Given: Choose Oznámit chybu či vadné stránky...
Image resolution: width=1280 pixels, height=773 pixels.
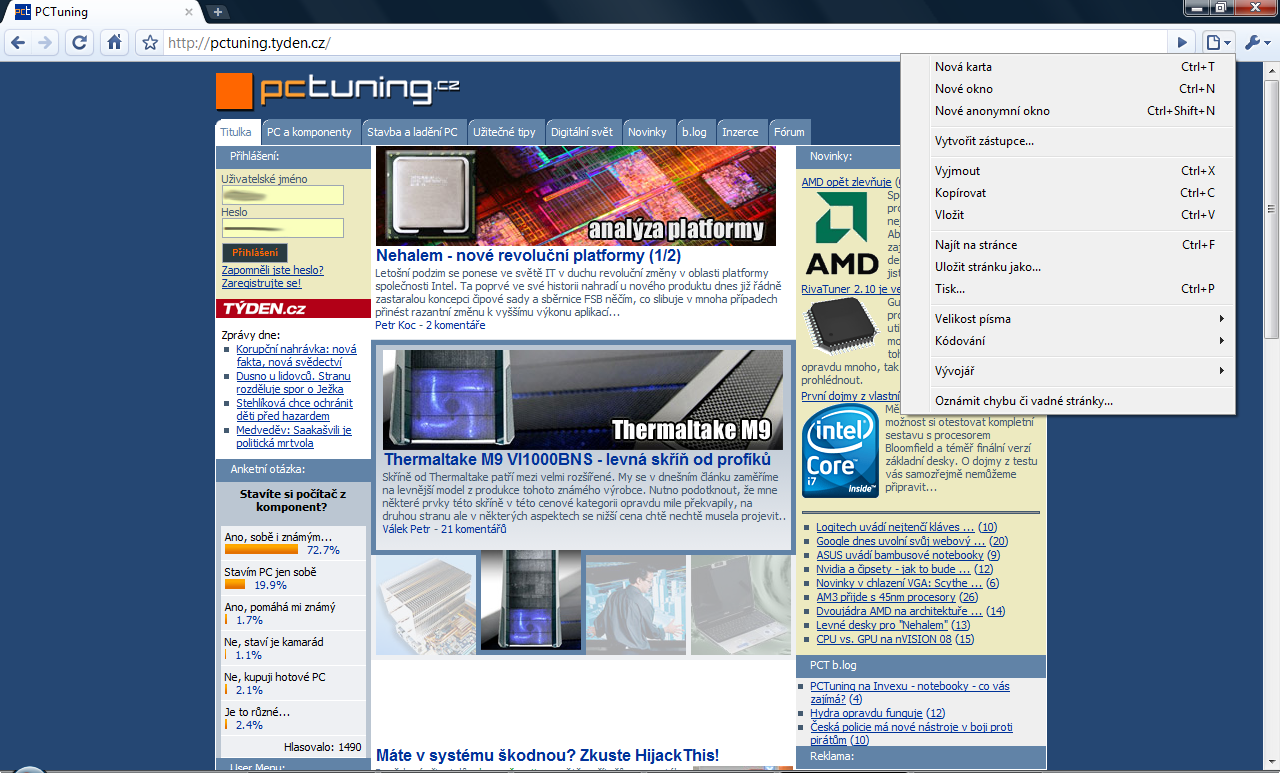Looking at the screenshot, I should coord(1068,401).
